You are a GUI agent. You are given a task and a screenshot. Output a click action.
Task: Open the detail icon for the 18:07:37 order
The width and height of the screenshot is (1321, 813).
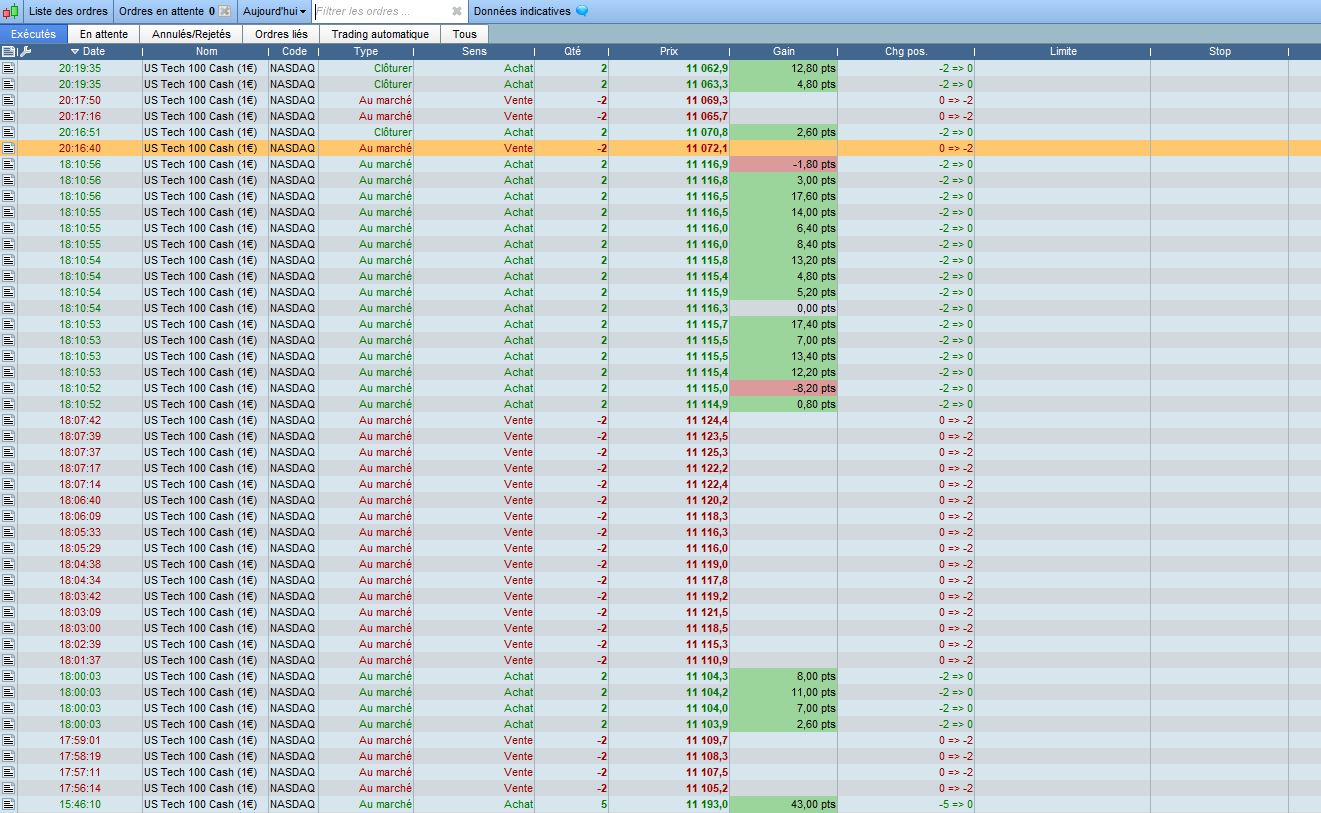pos(9,452)
